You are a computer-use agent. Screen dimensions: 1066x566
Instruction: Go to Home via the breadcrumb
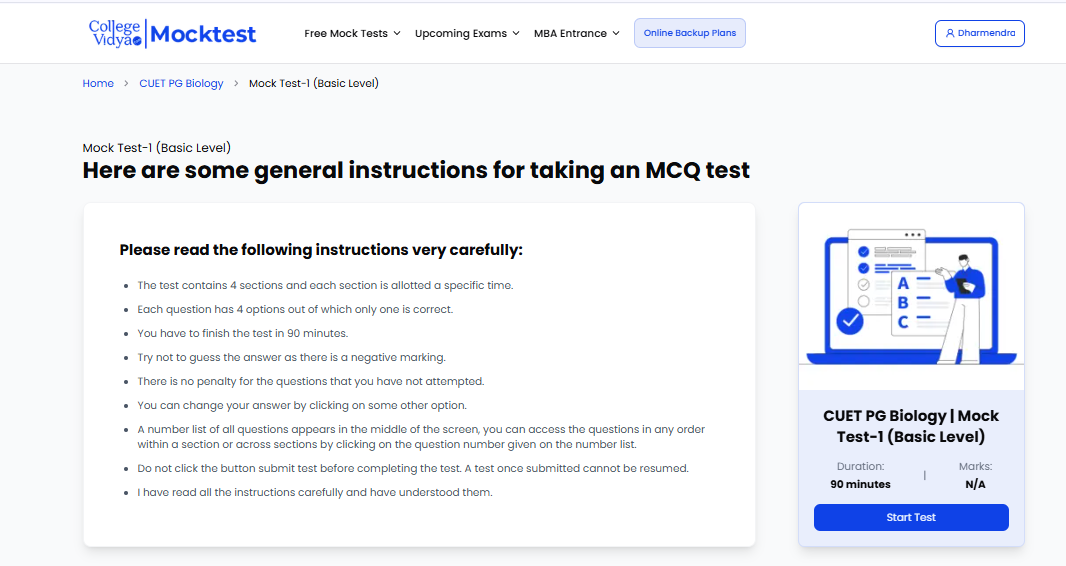98,84
